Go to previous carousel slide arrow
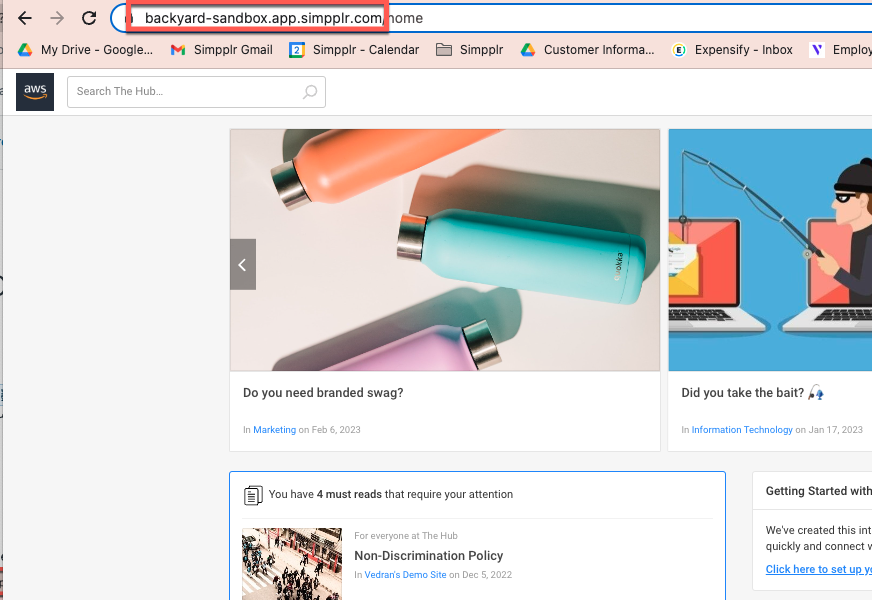The height and width of the screenshot is (600, 872). 243,265
